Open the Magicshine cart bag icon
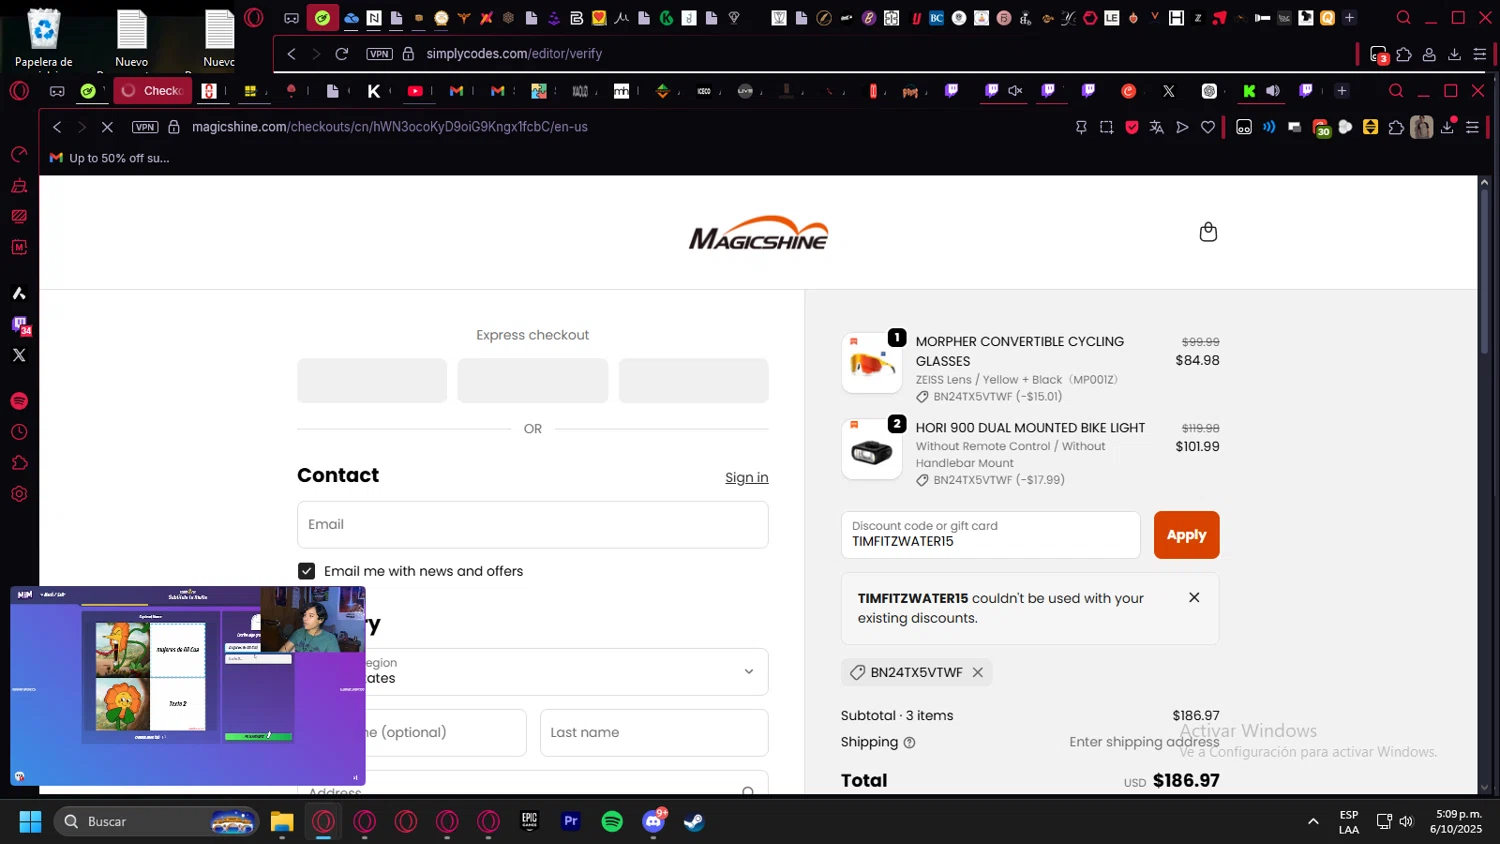Image resolution: width=1500 pixels, height=844 pixels. pyautogui.click(x=1208, y=232)
